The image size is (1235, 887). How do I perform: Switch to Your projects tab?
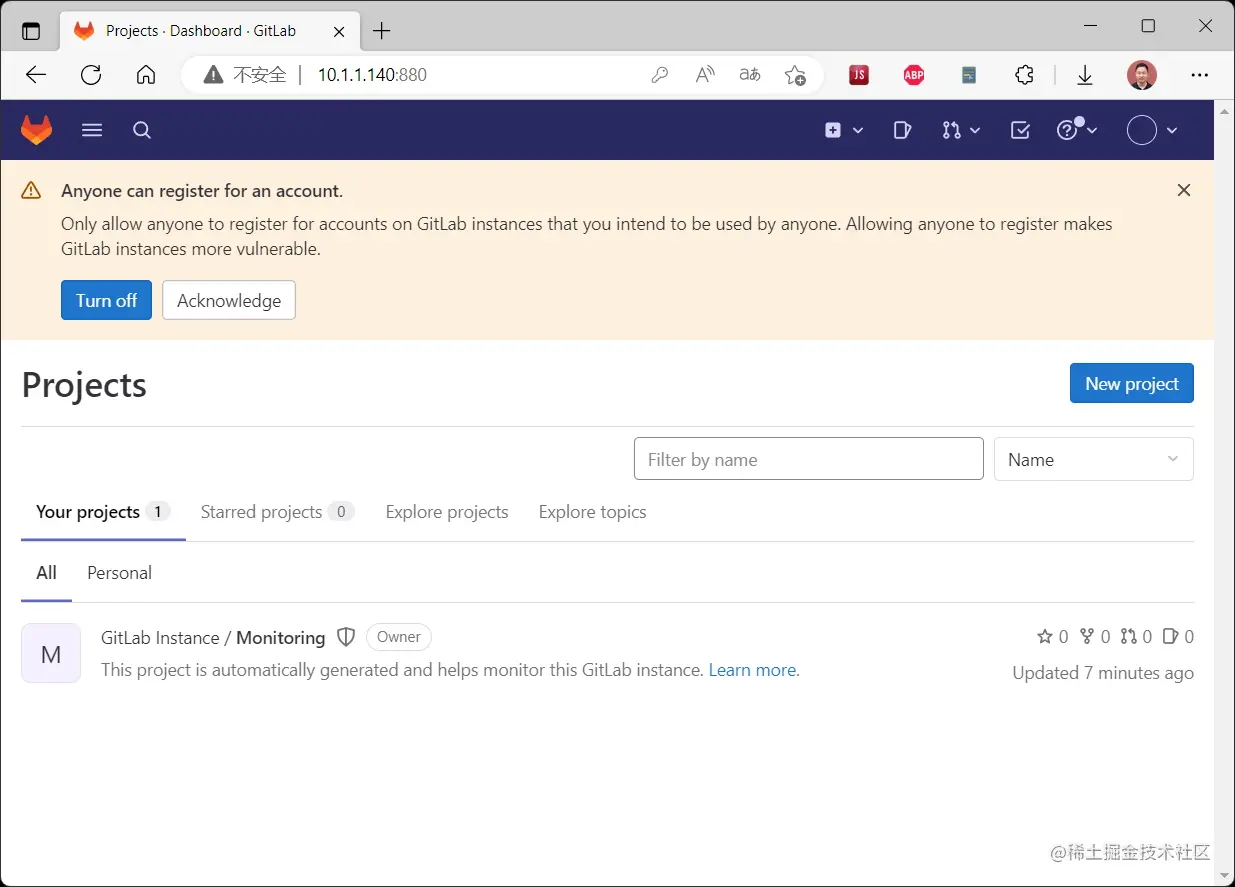103,512
